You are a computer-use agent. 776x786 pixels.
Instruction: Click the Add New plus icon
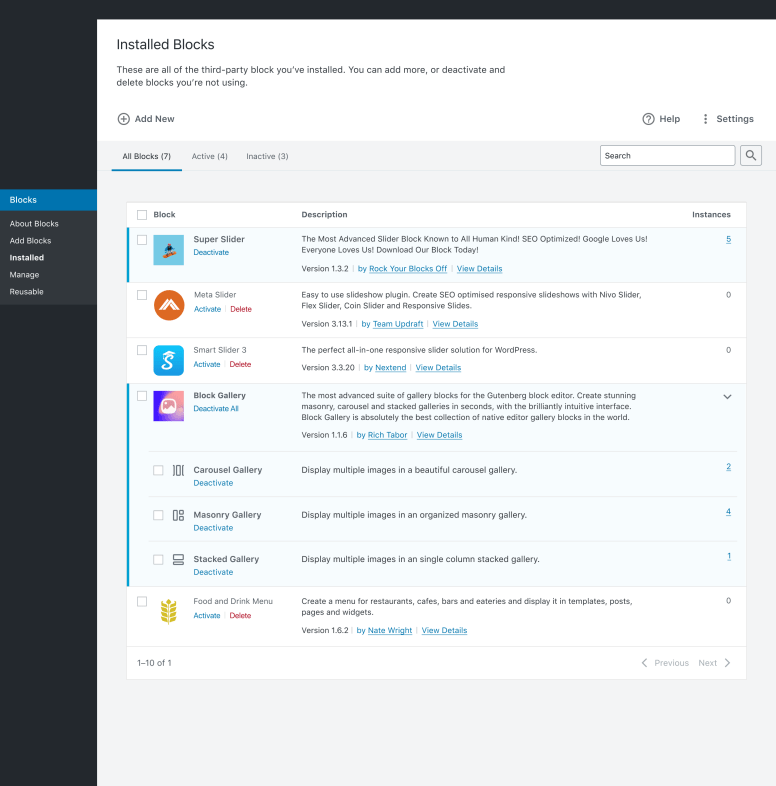pyautogui.click(x=123, y=119)
